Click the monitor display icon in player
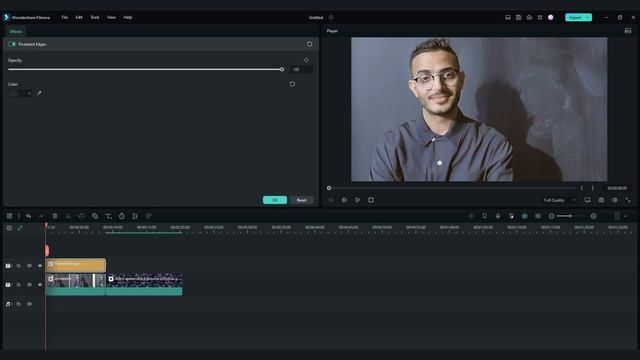Screen dimensions: 640x360 [587, 200]
